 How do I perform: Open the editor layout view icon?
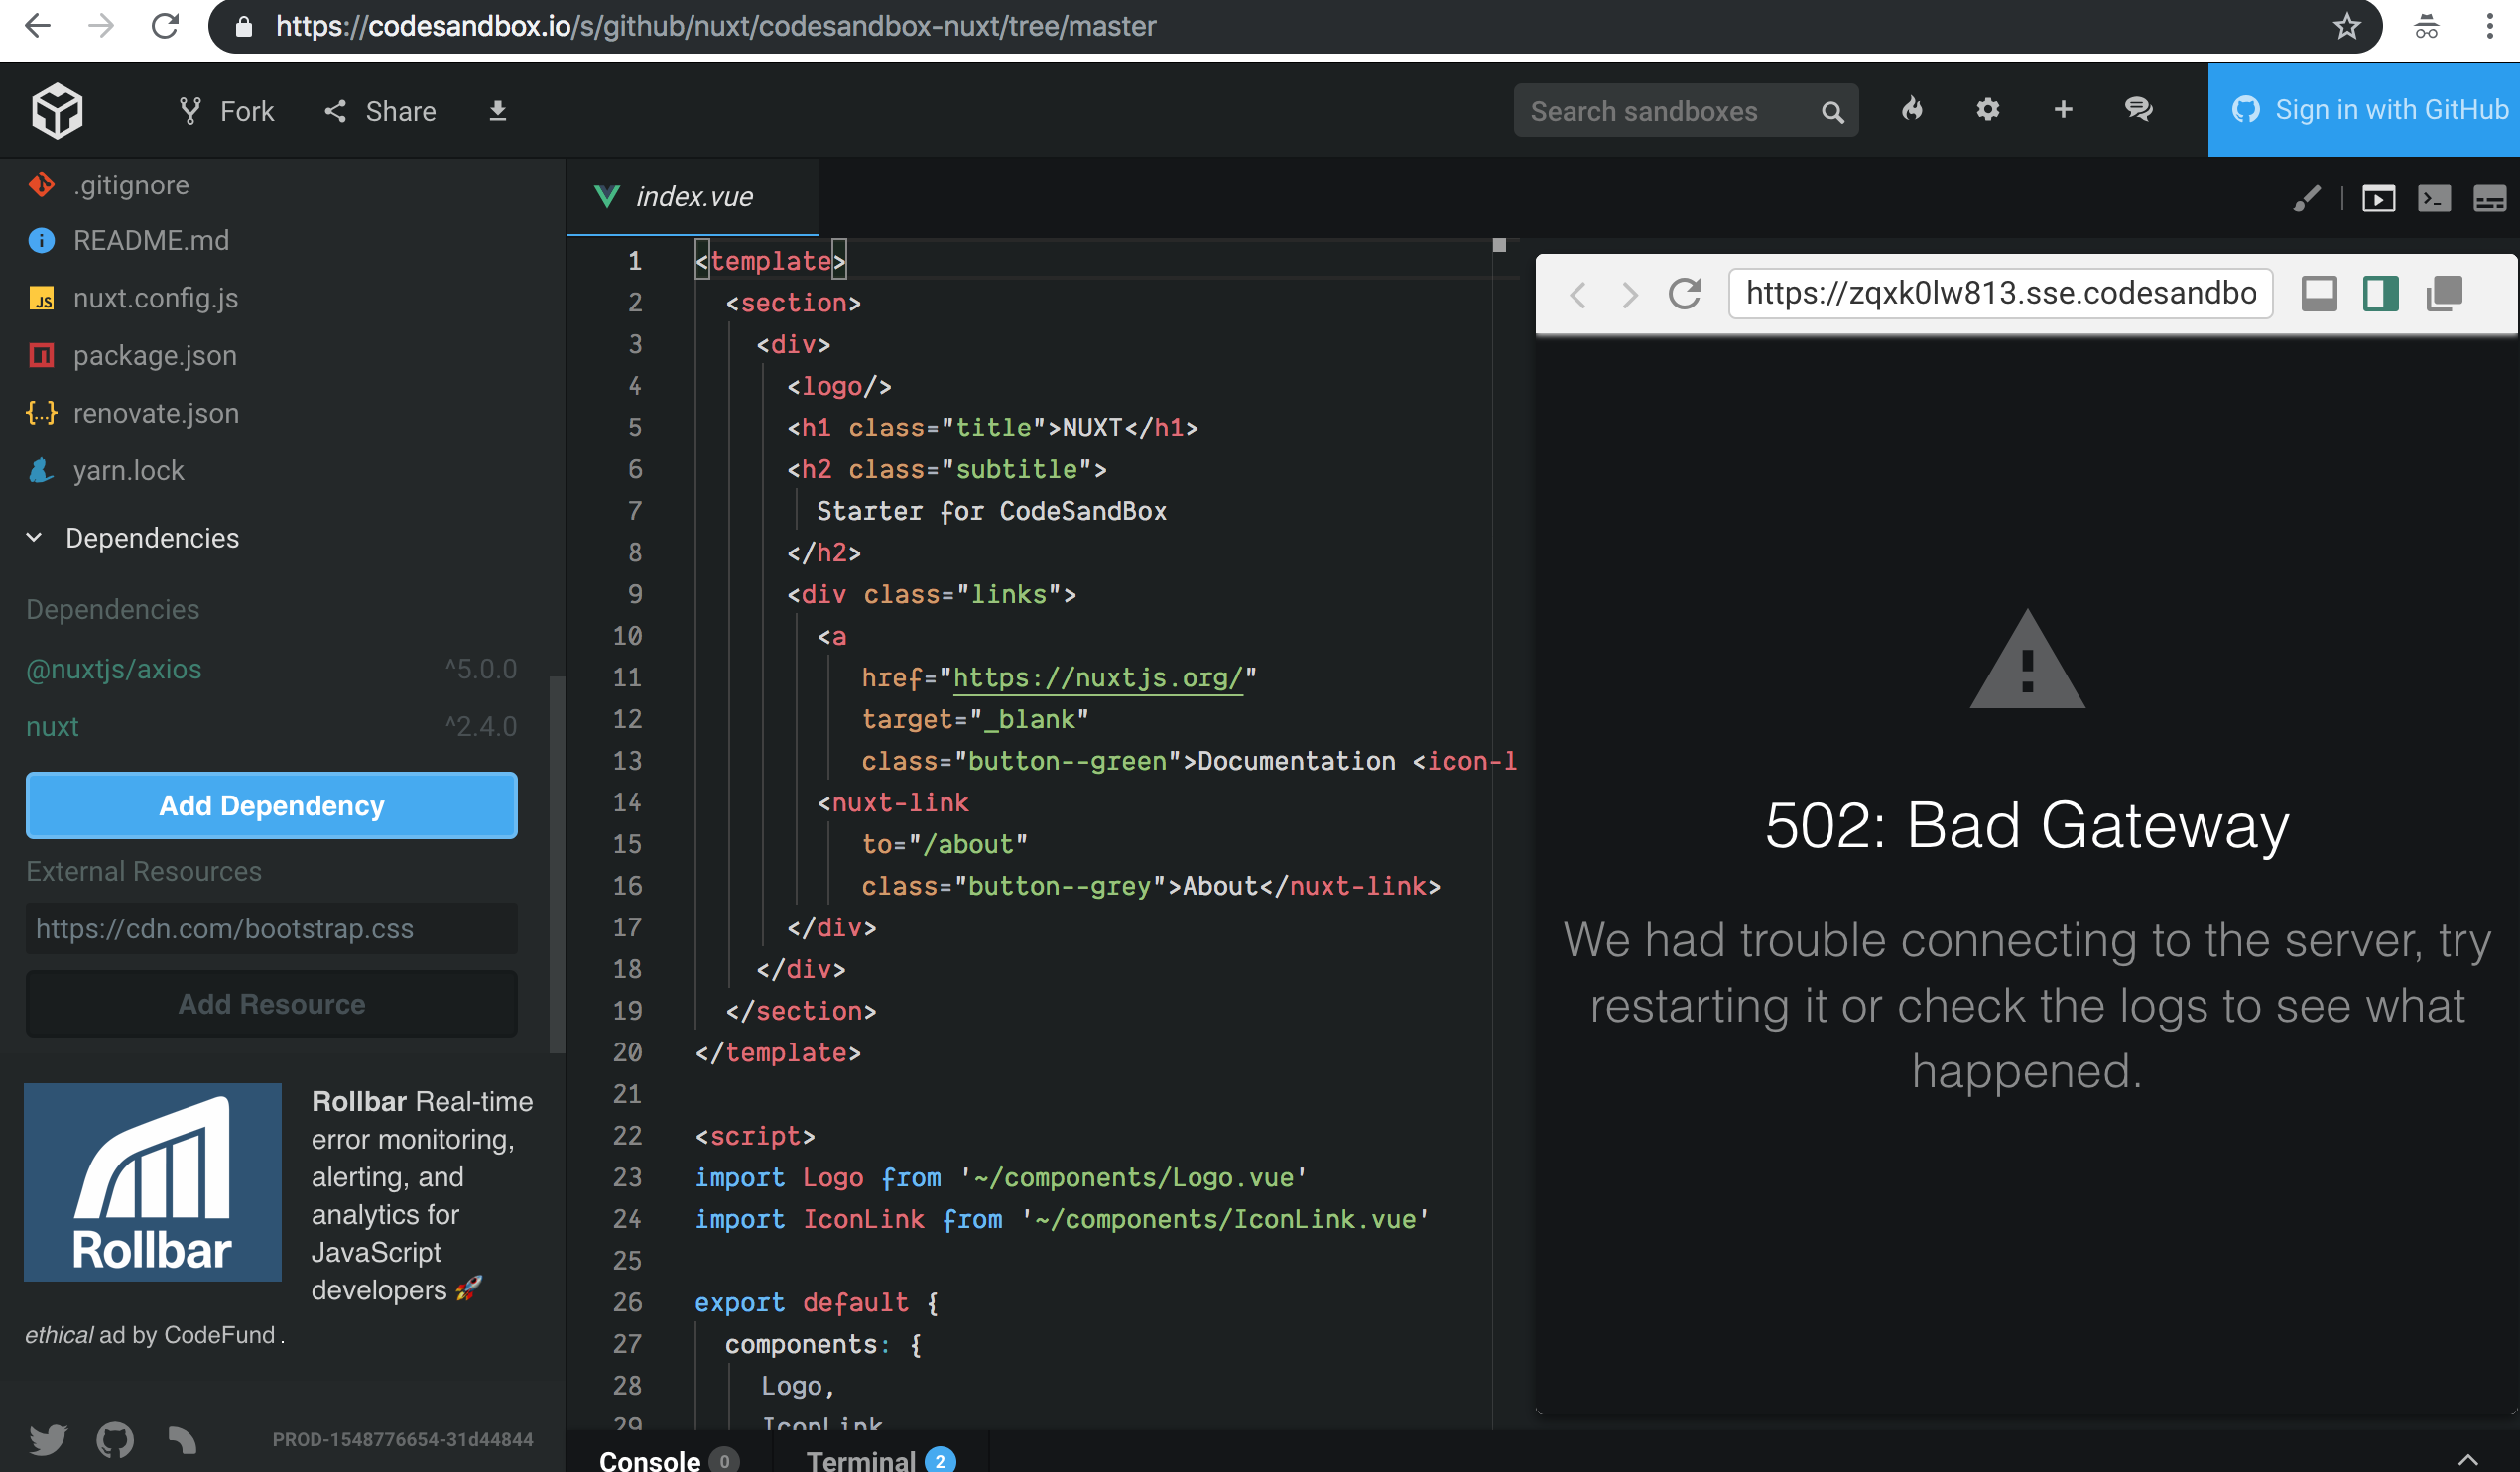tap(2489, 199)
